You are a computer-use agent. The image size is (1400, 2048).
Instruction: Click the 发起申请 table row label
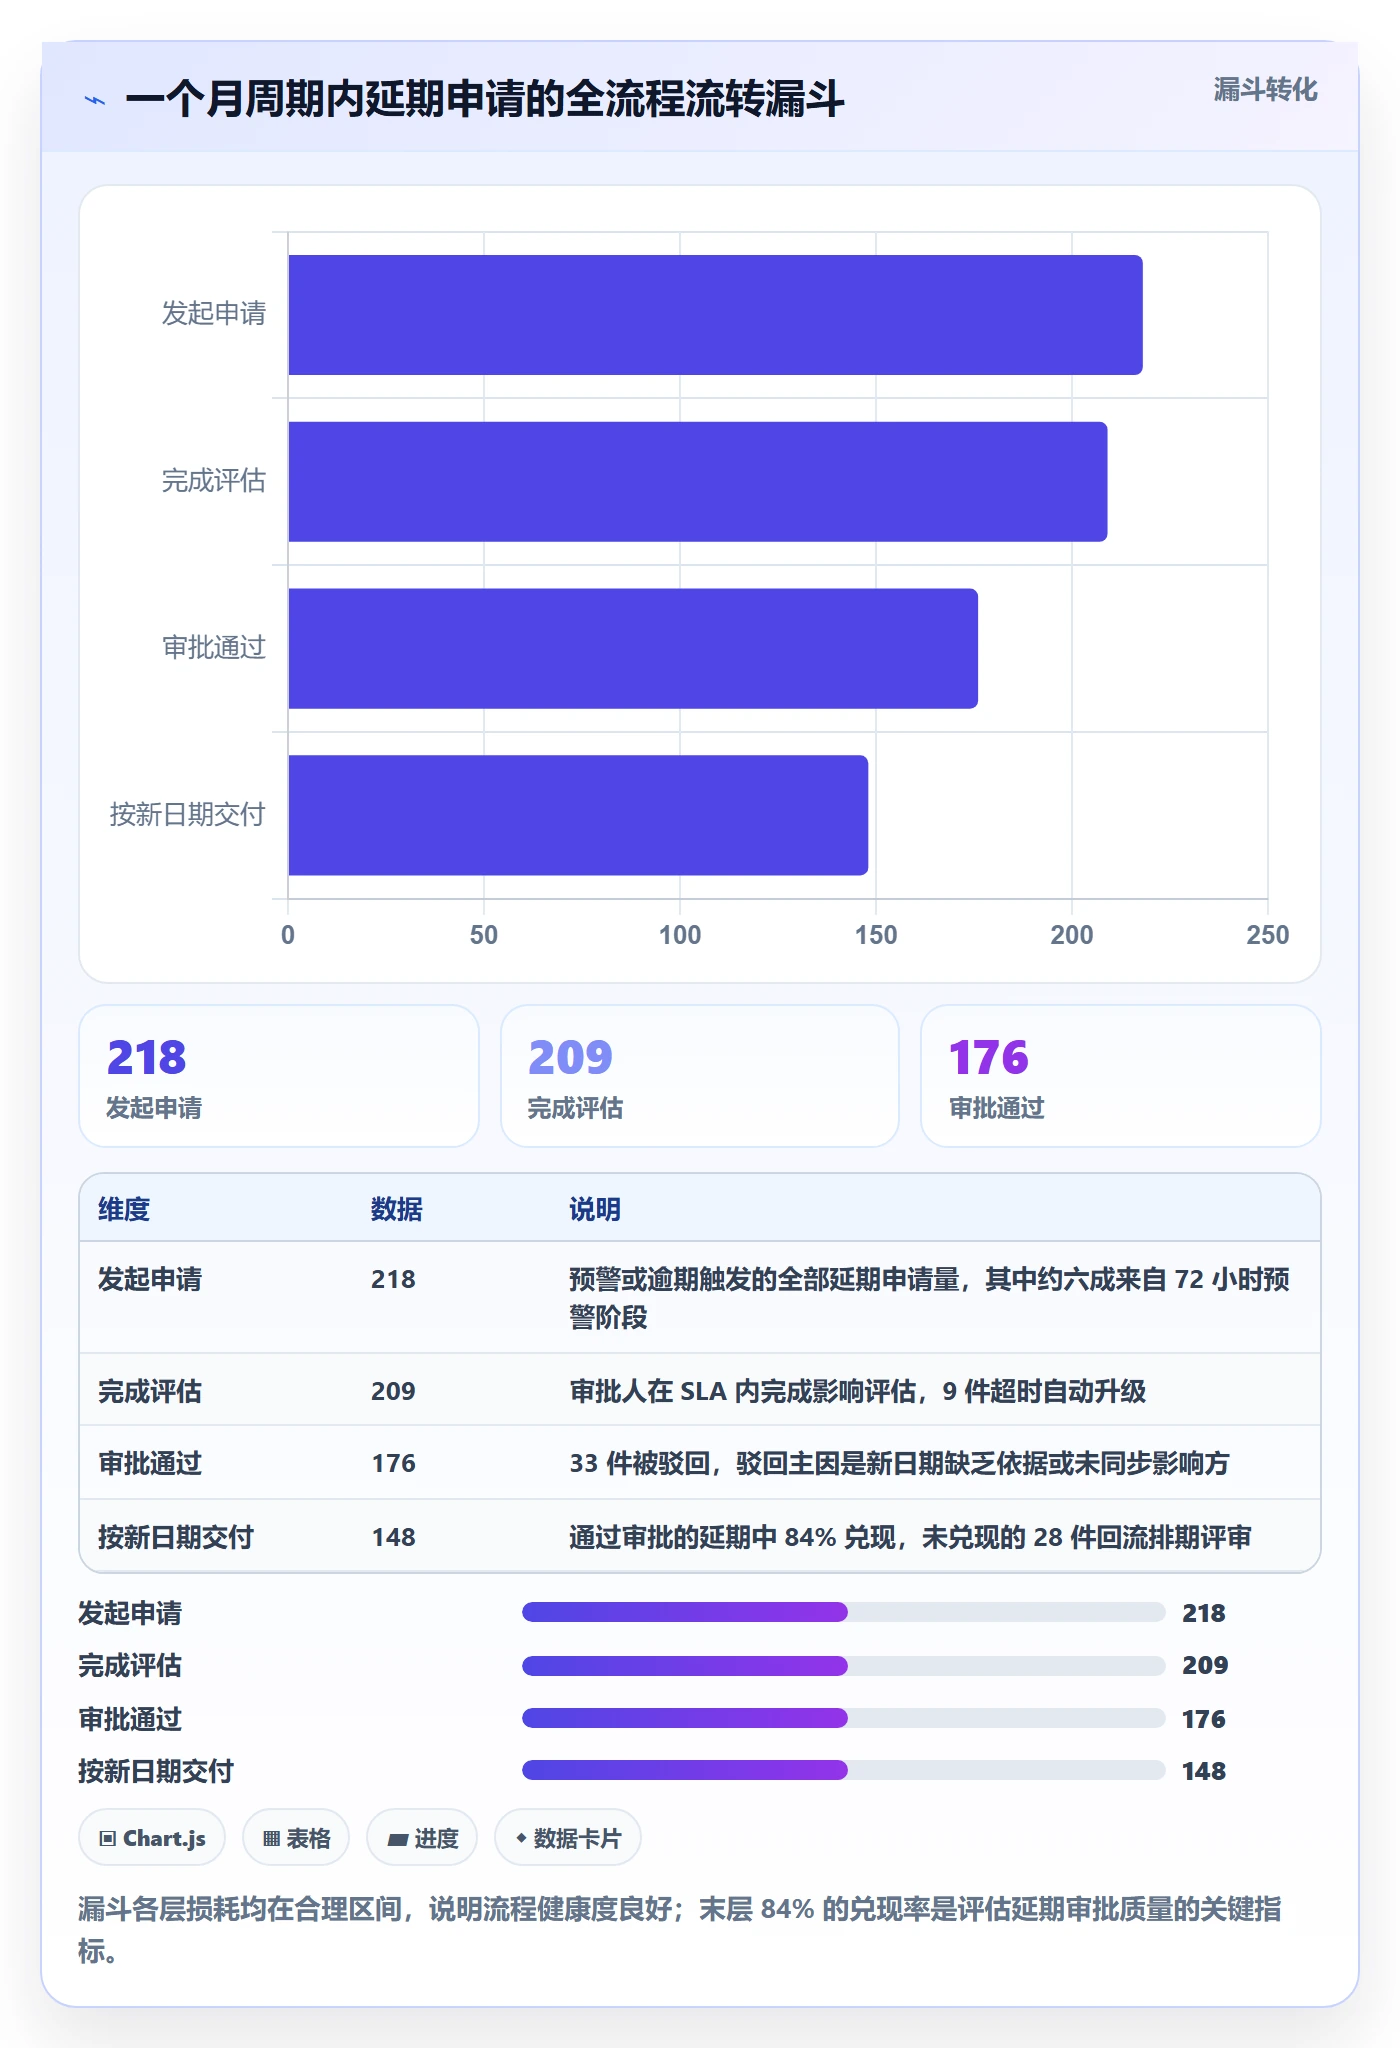pos(150,1279)
